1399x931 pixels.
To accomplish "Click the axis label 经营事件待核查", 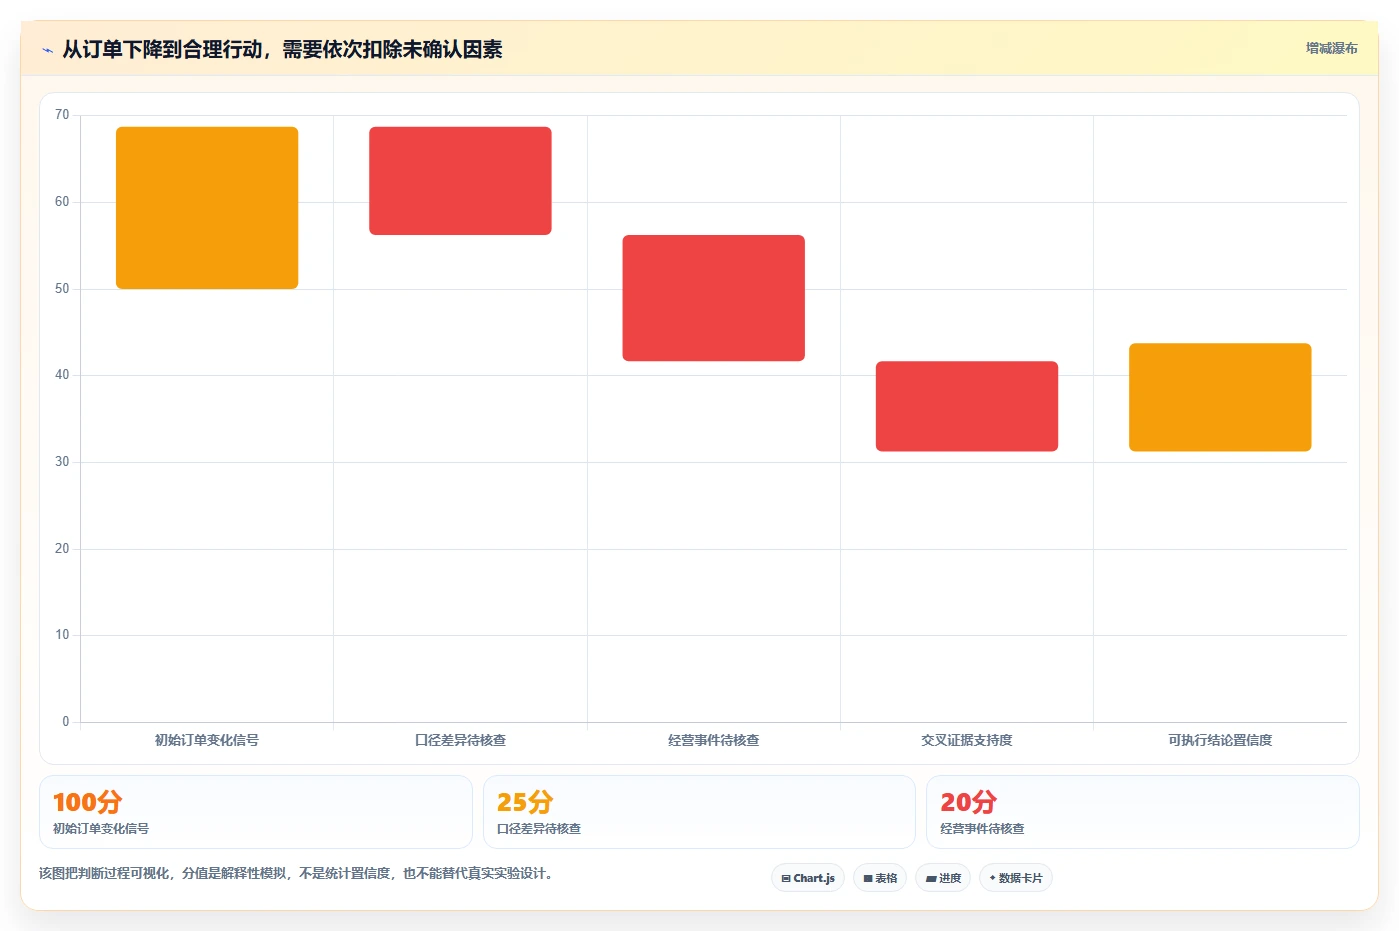I will [x=714, y=740].
